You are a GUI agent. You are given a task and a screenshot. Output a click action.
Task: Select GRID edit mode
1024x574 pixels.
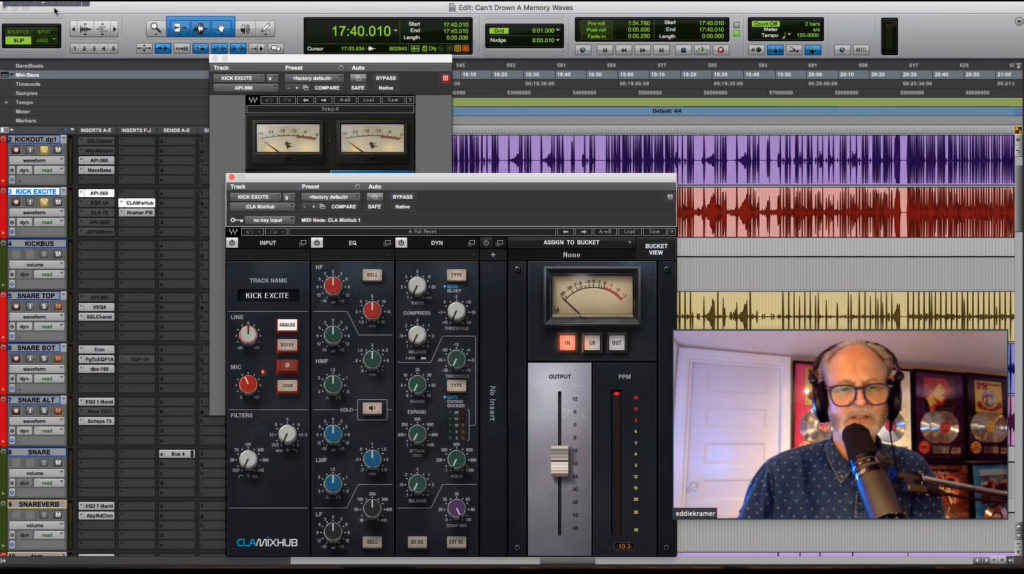coord(44,40)
